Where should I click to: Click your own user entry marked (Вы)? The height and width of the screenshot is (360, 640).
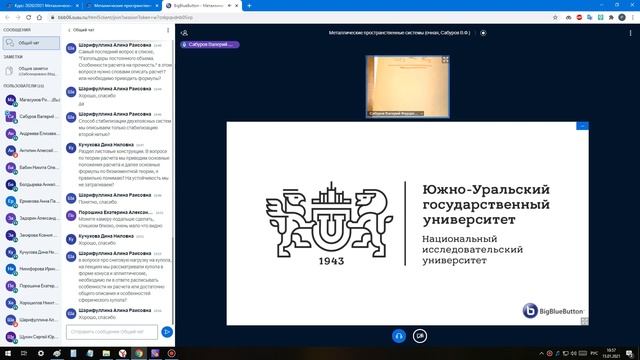[x=32, y=100]
